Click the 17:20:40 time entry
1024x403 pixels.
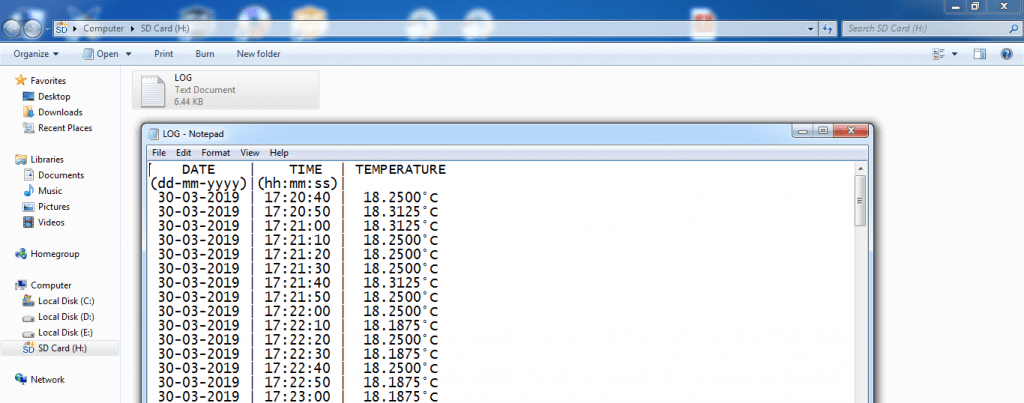[298, 197]
